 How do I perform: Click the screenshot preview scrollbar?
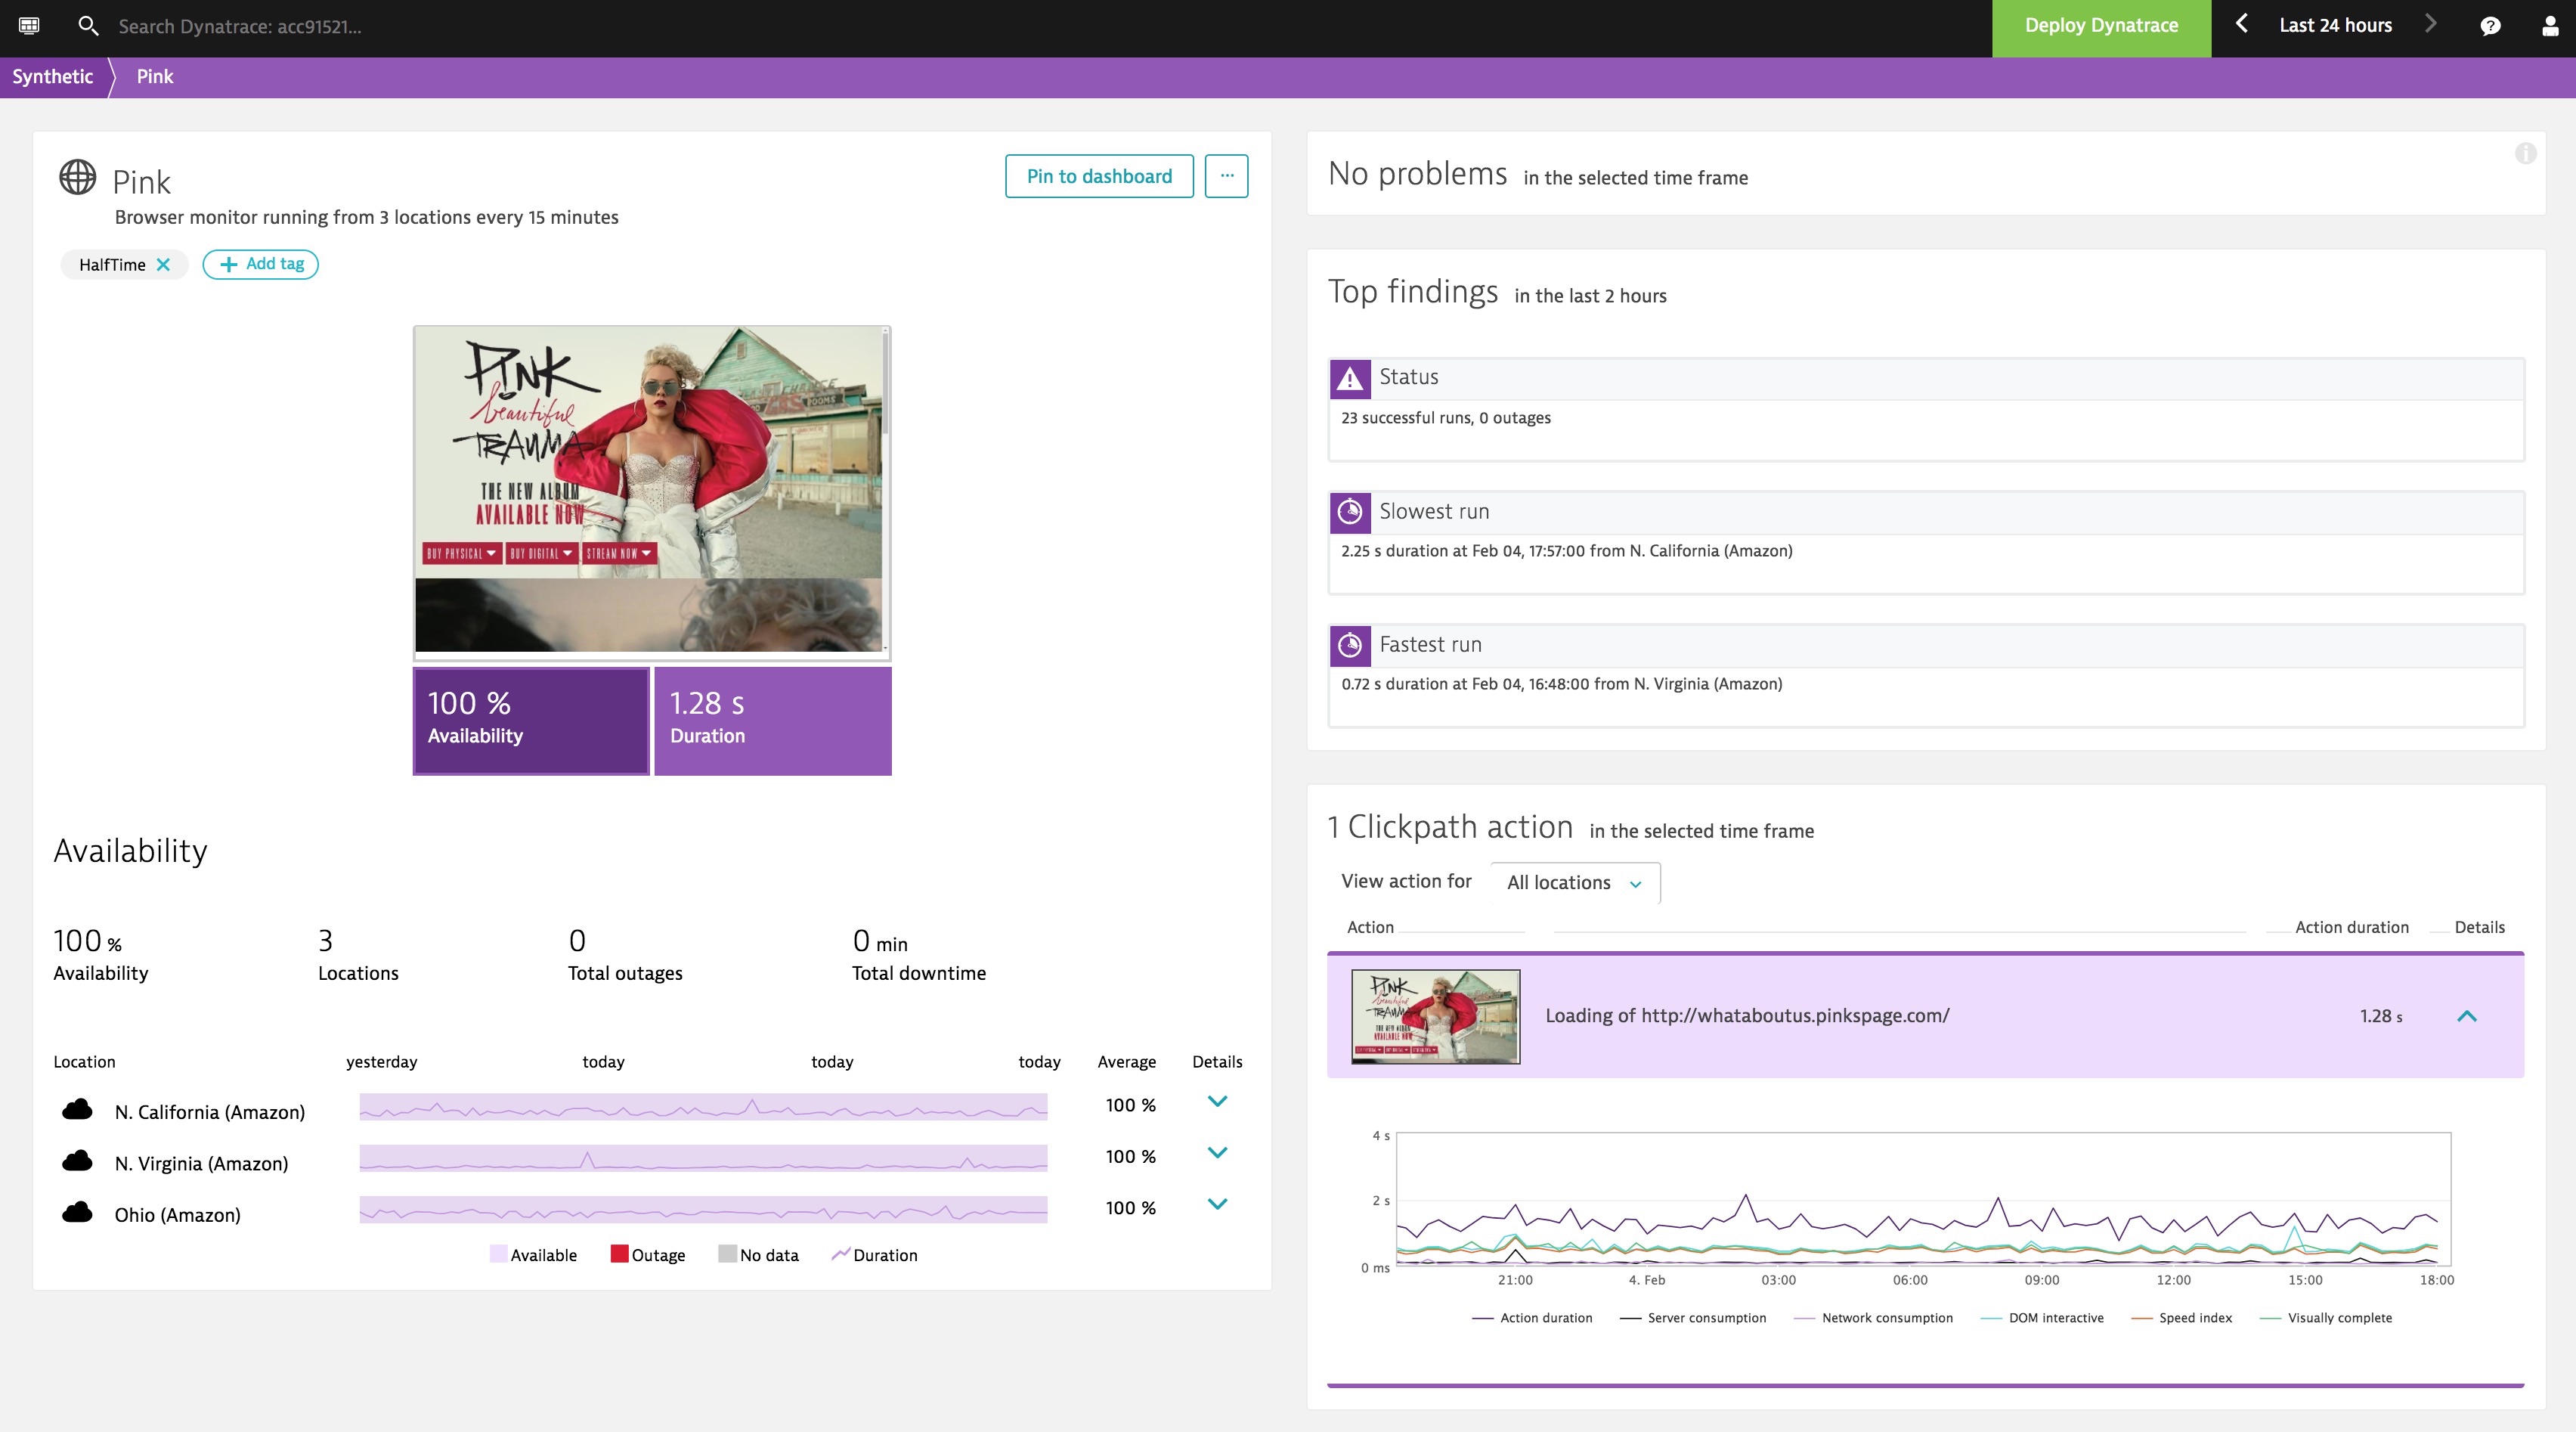(x=886, y=385)
